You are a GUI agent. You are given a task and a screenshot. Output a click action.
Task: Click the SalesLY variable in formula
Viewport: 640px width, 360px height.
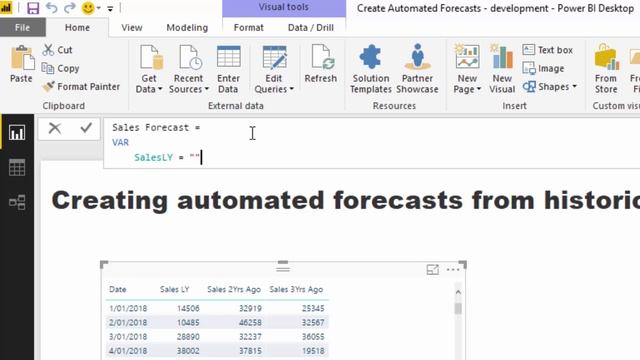[153, 158]
